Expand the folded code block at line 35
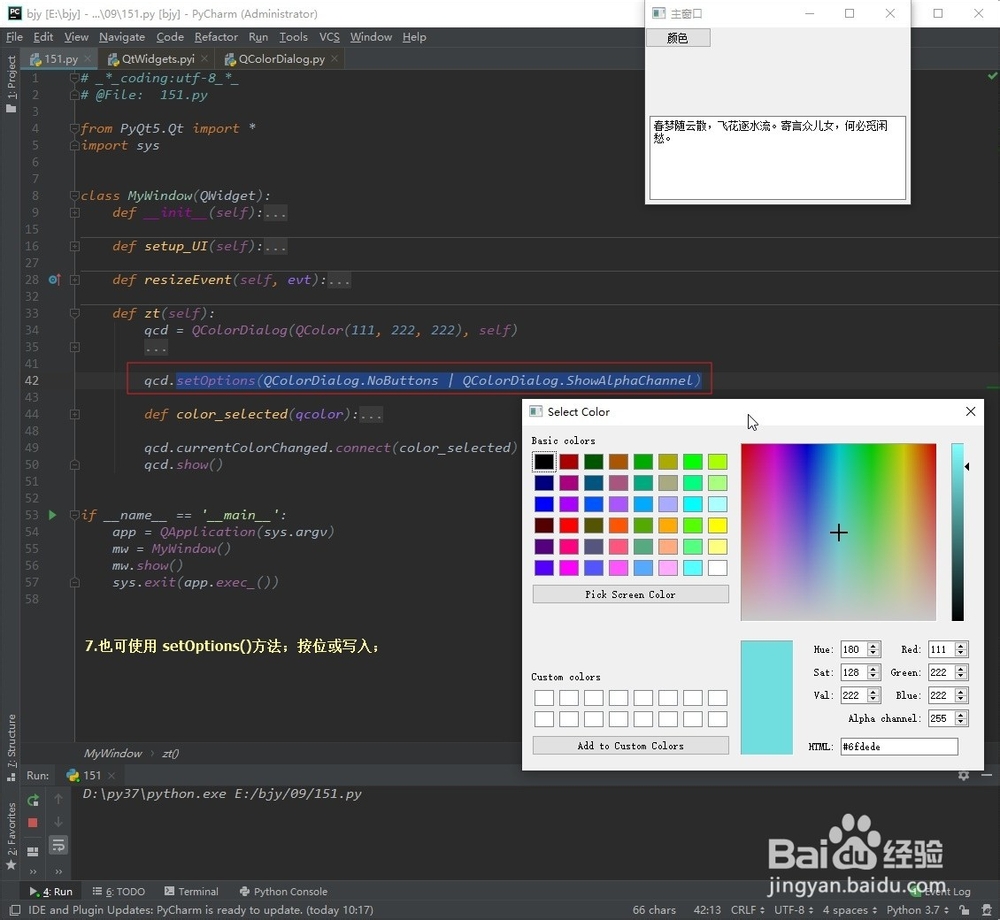This screenshot has width=1000, height=920. pyautogui.click(x=75, y=347)
